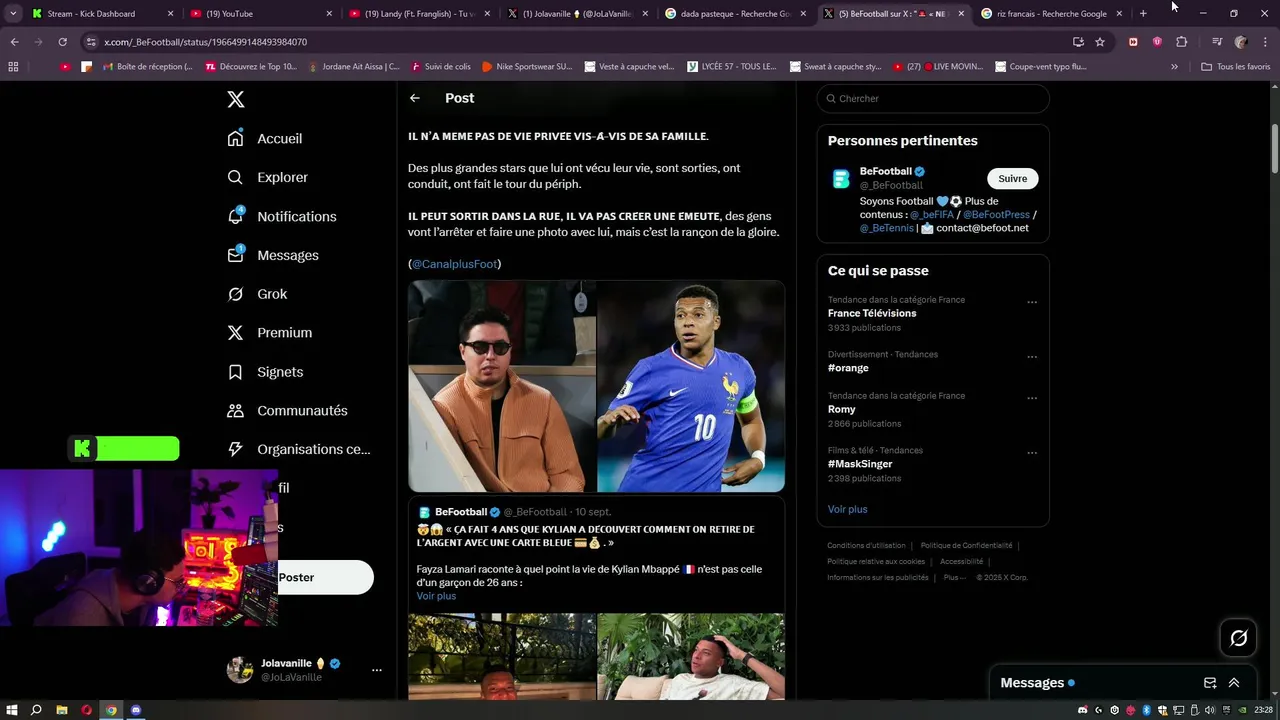Viewport: 1280px width, 720px height.
Task: Open the man with sunglasses photo
Action: (x=502, y=386)
